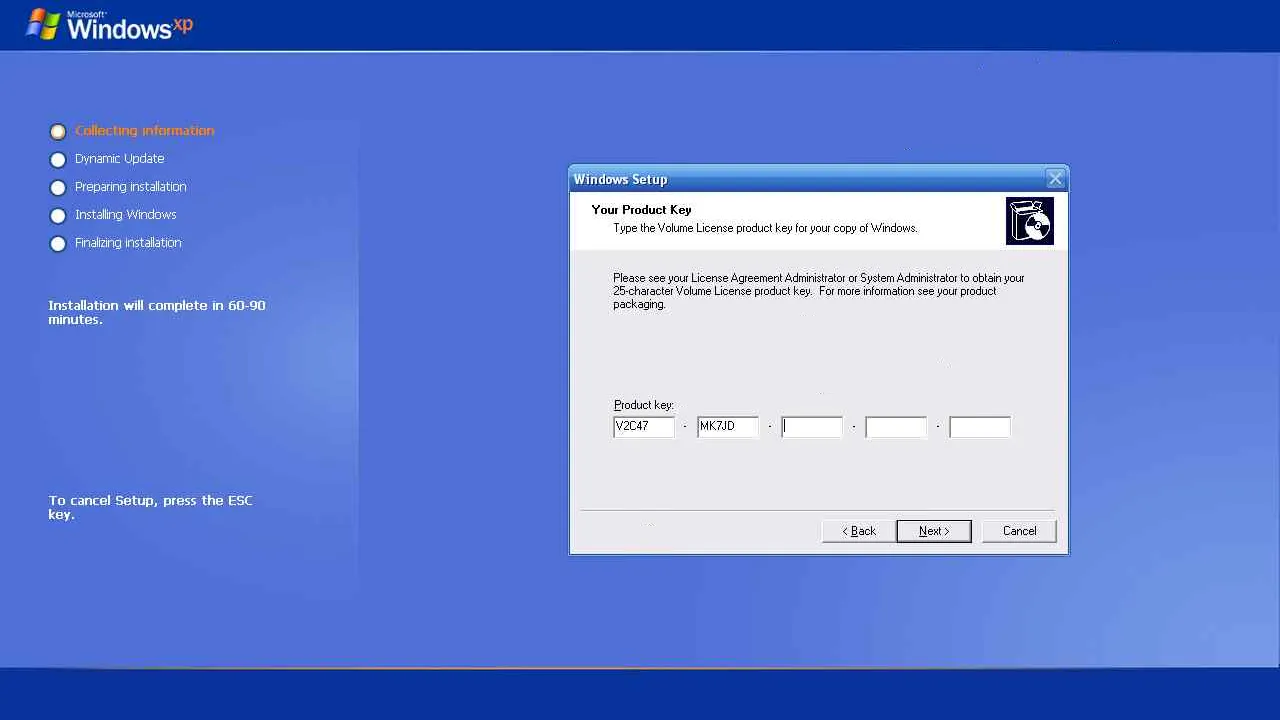The height and width of the screenshot is (720, 1280).
Task: Click the Preparing installation step bullet
Action: pos(58,188)
